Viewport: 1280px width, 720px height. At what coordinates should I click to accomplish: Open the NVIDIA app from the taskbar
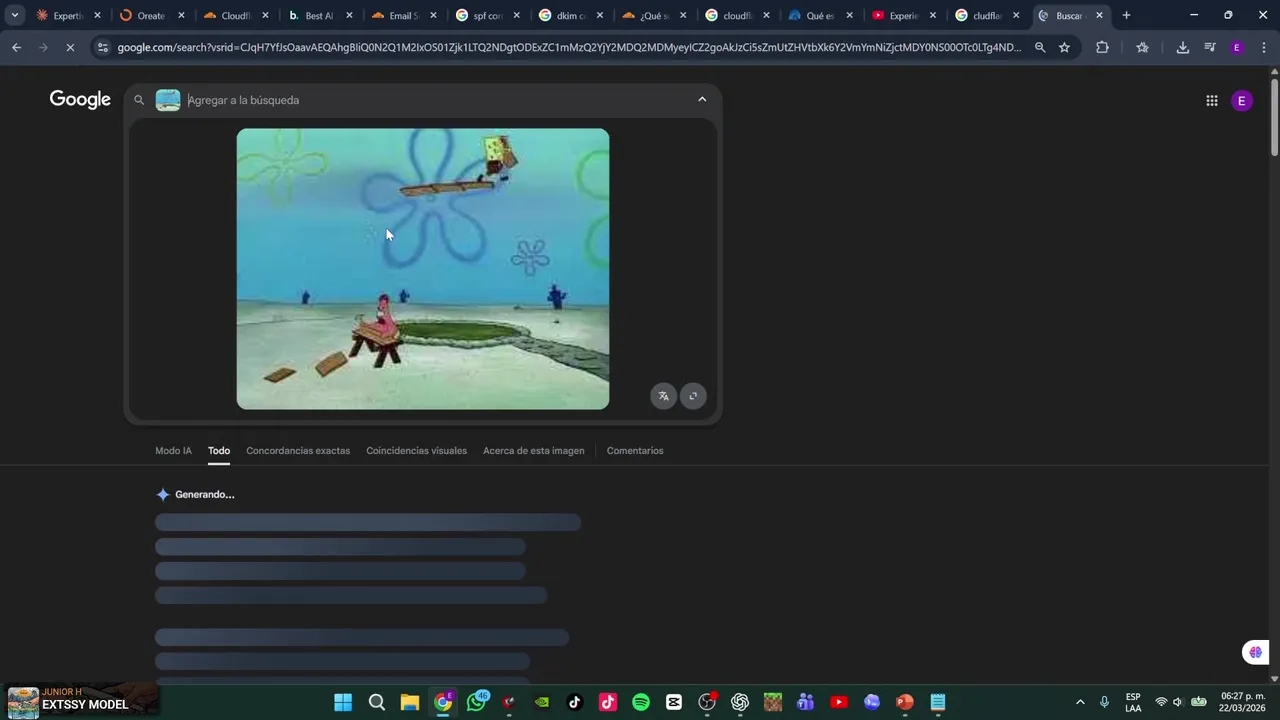tap(542, 702)
